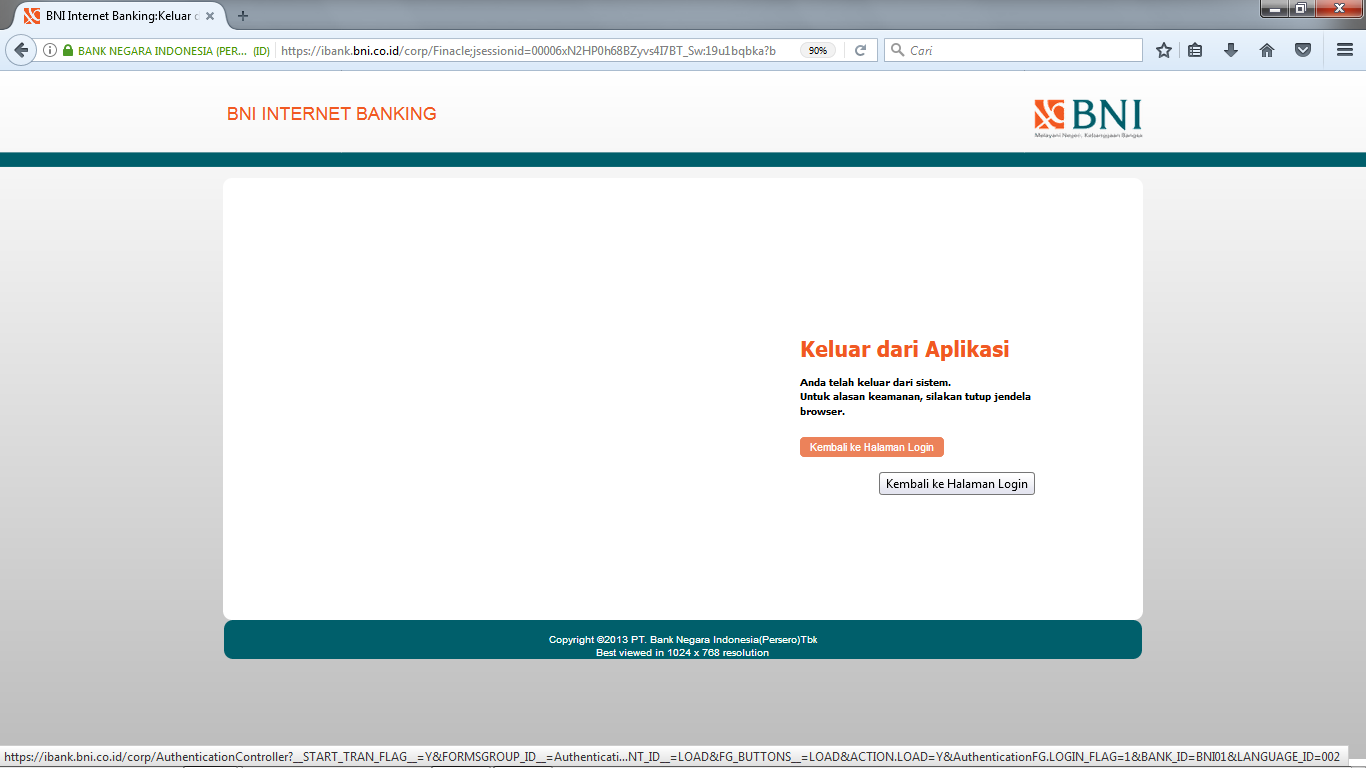Select the BNI Internet Banking:Keluar tab

coord(120,16)
